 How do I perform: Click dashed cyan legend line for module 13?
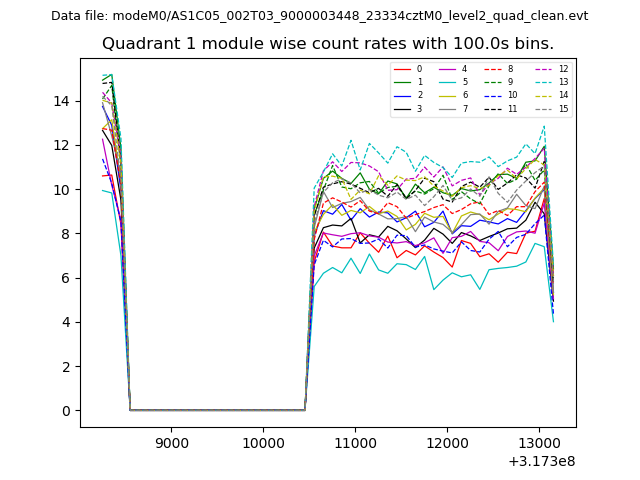pyautogui.click(x=545, y=82)
